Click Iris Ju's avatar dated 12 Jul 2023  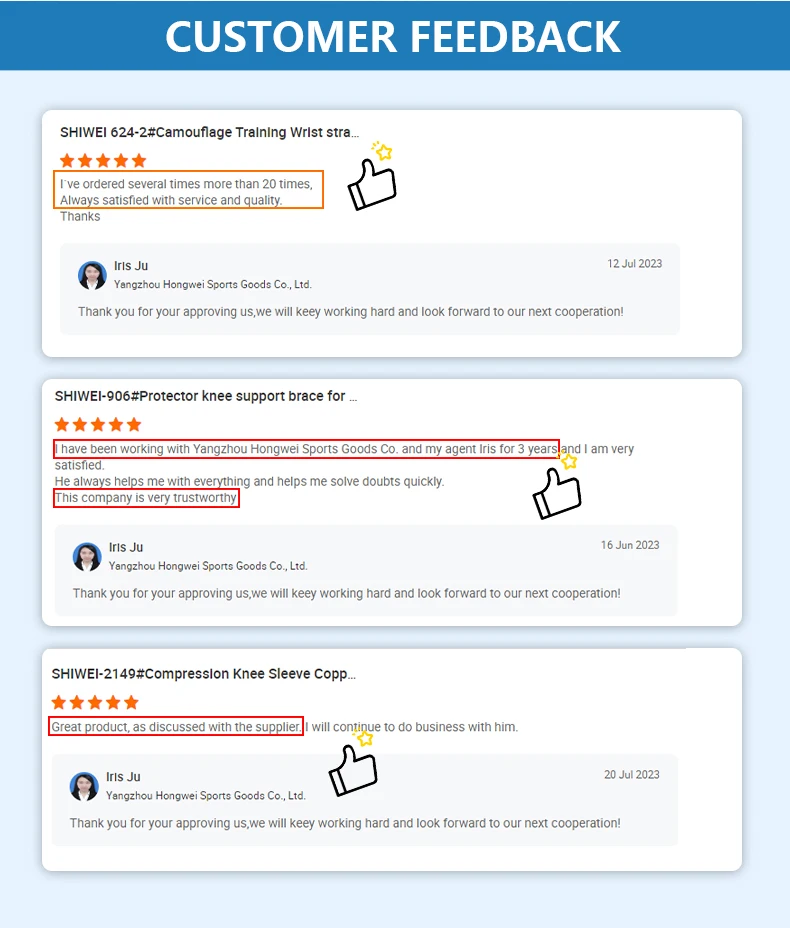click(92, 275)
